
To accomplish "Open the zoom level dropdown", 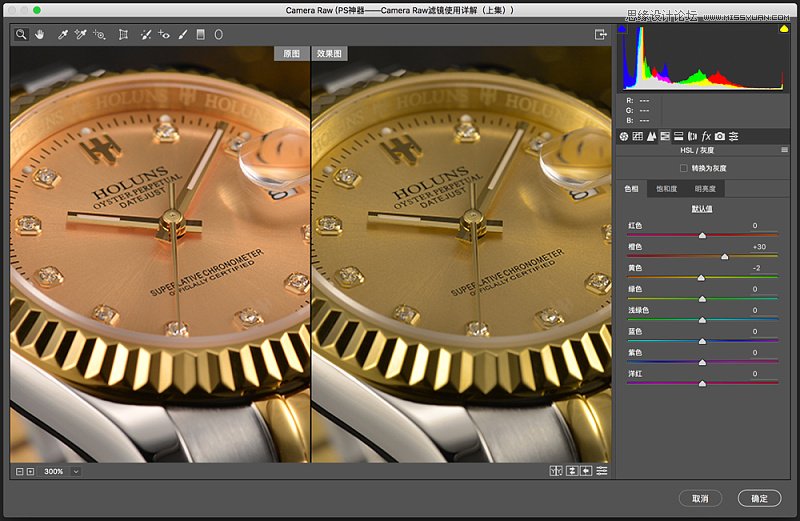I will pos(76,472).
